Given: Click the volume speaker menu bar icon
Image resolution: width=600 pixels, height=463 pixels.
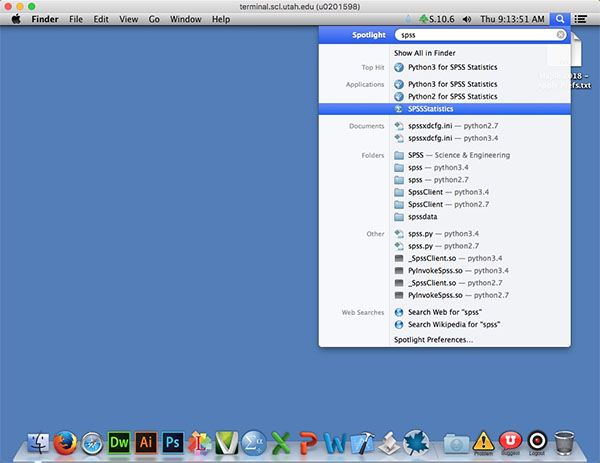Looking at the screenshot, I should [x=467, y=19].
